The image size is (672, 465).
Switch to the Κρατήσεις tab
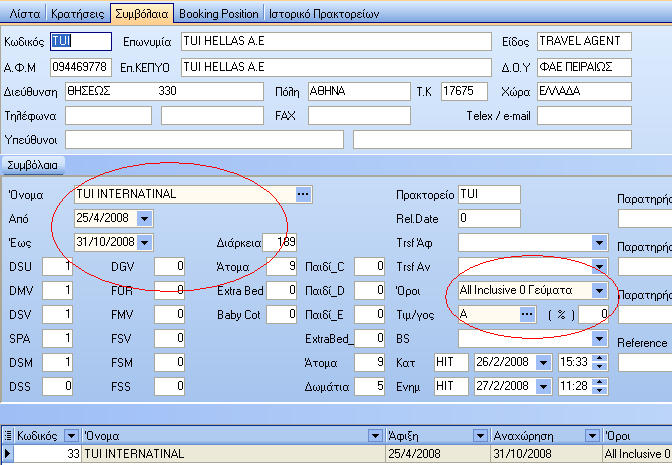click(78, 14)
